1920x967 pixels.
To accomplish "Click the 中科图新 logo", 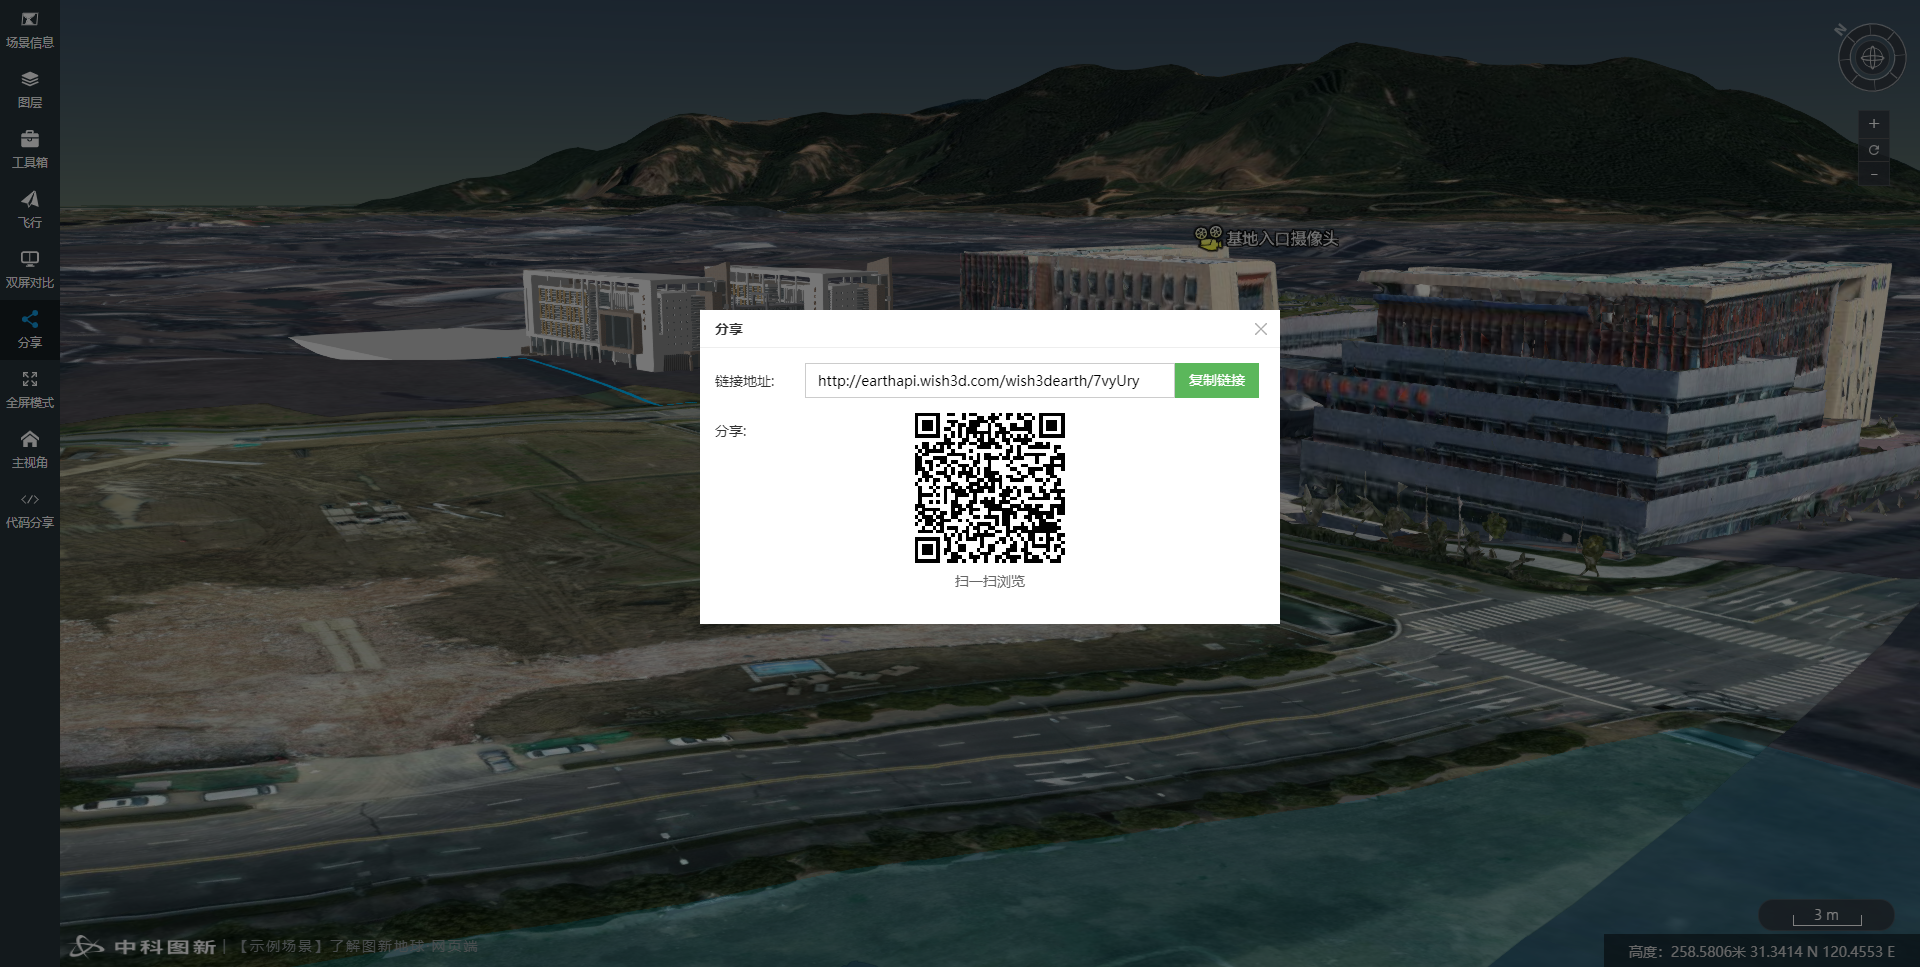I will click(x=143, y=946).
